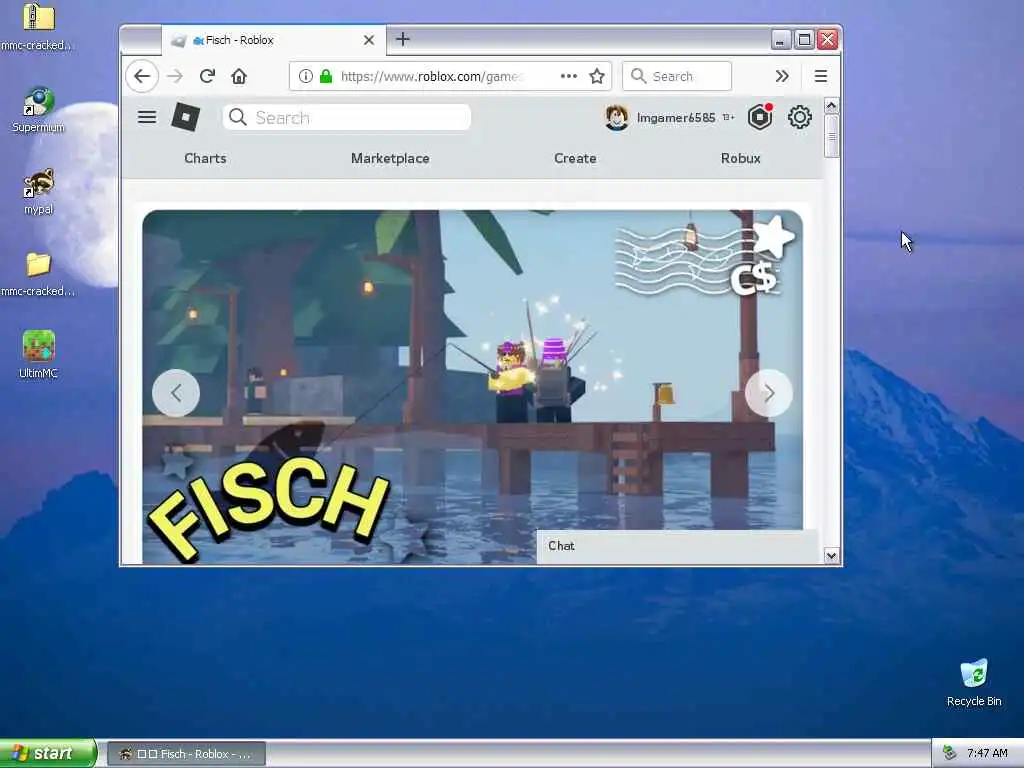Image resolution: width=1024 pixels, height=768 pixels.
Task: Bookmark this page with the star
Action: coord(597,76)
